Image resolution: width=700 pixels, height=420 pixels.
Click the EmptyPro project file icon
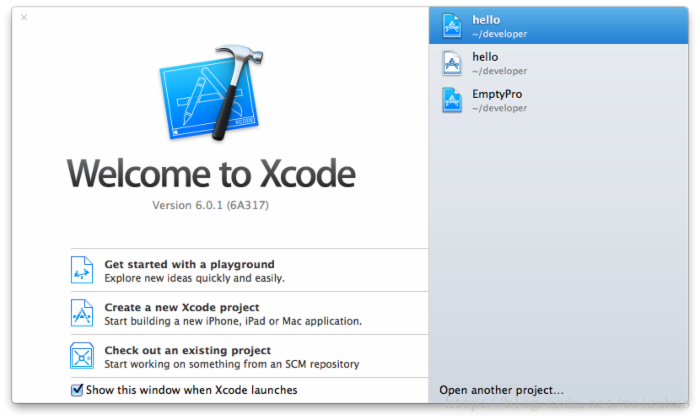click(454, 100)
